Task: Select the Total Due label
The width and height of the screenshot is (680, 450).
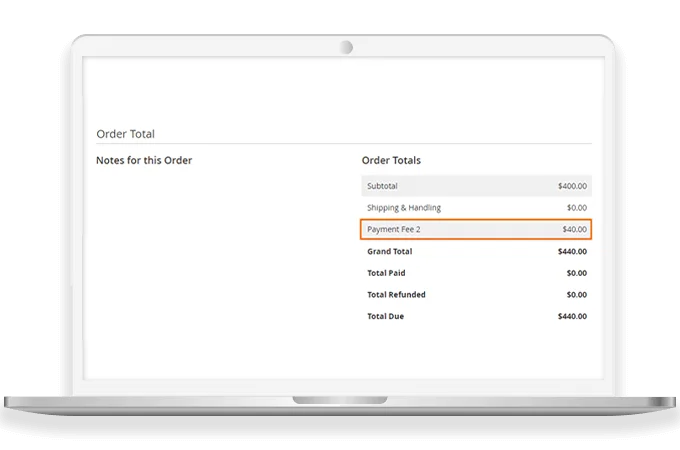Action: (x=386, y=316)
